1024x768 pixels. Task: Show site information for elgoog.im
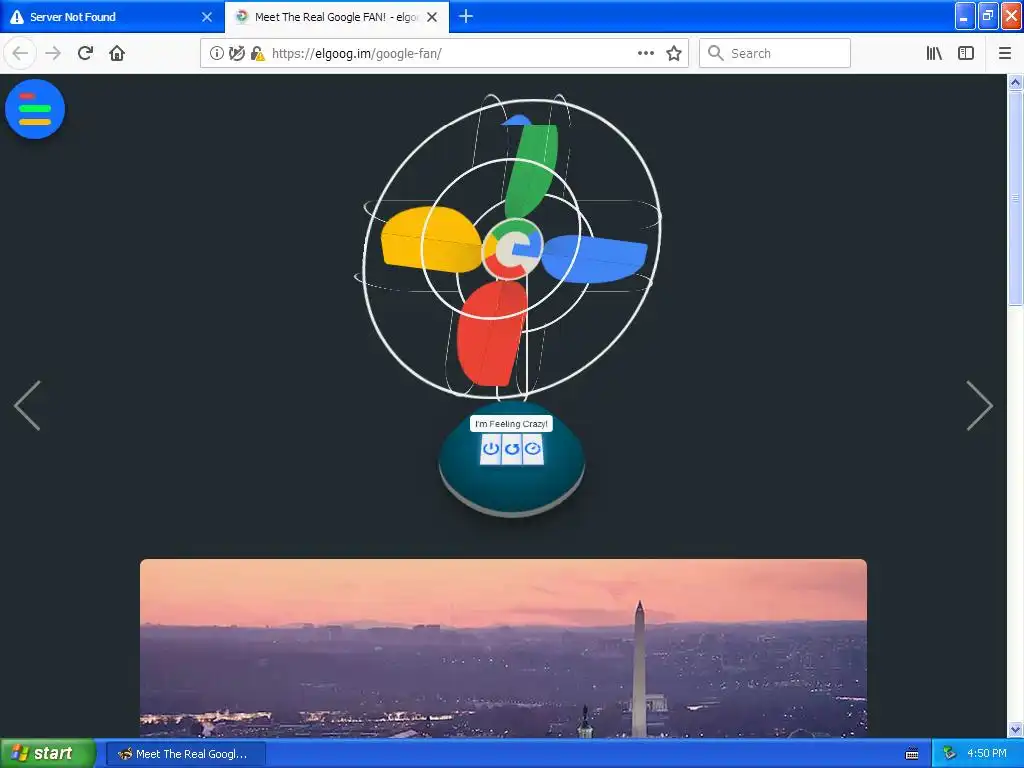[216, 54]
